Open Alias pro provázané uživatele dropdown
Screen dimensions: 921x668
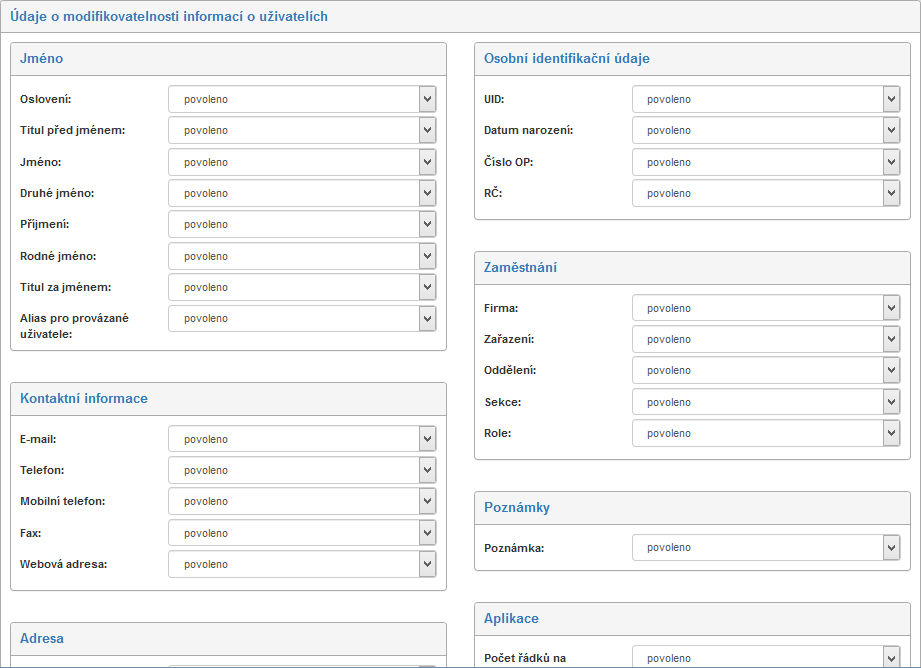pos(302,318)
